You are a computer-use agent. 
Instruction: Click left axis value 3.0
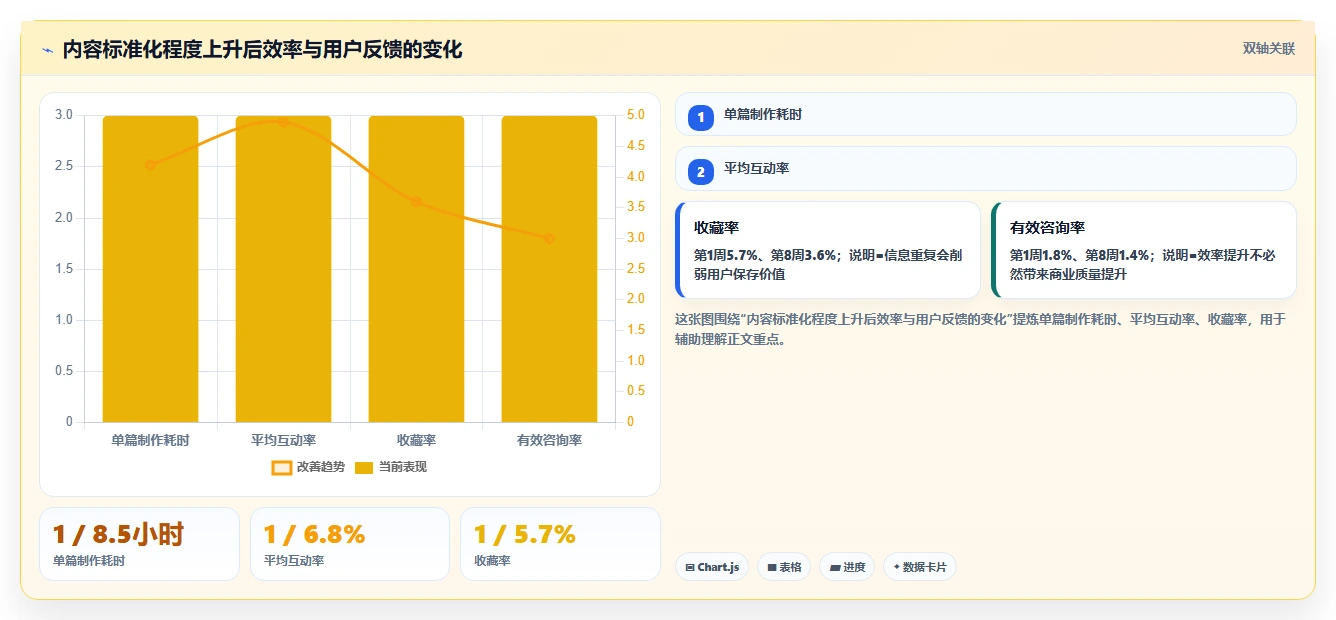click(x=64, y=115)
